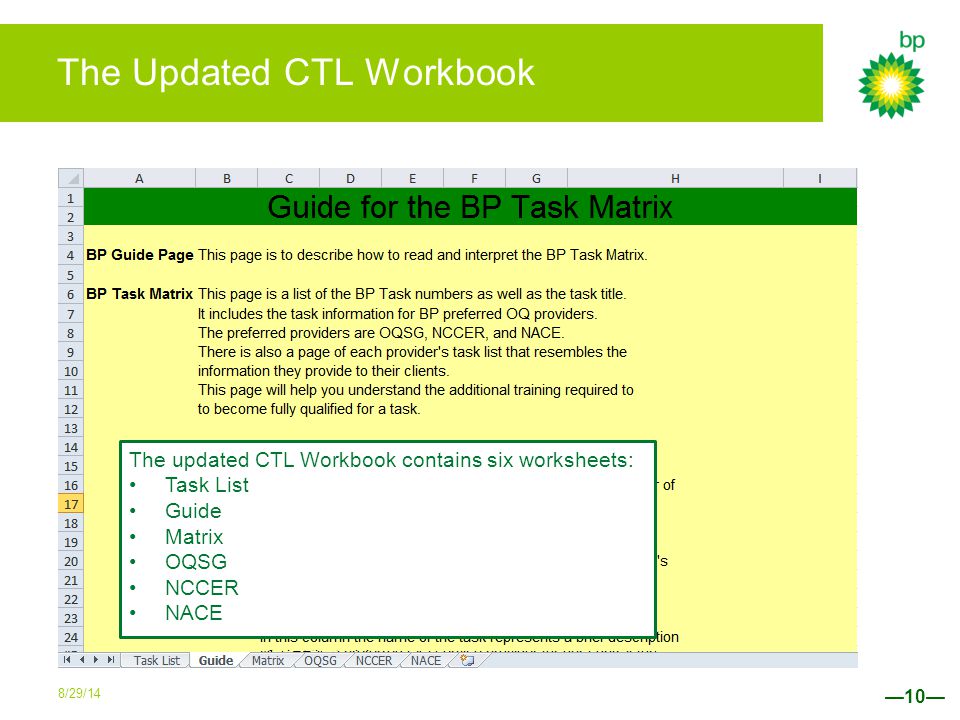The width and height of the screenshot is (960, 720).
Task: Select column G header
Action: tap(536, 178)
